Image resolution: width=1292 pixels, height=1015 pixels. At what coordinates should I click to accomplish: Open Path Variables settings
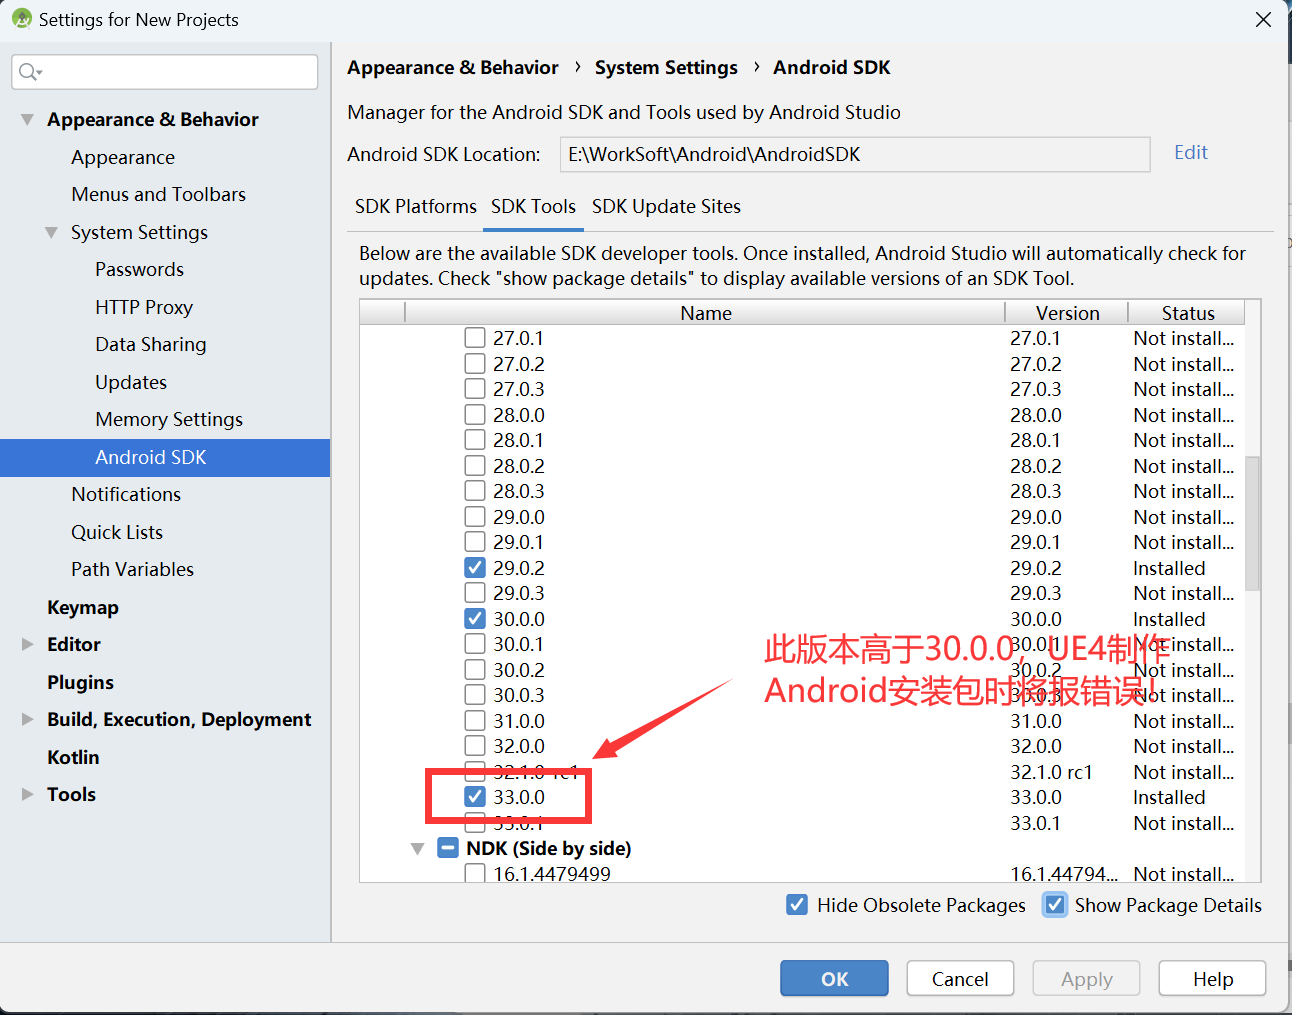point(132,570)
